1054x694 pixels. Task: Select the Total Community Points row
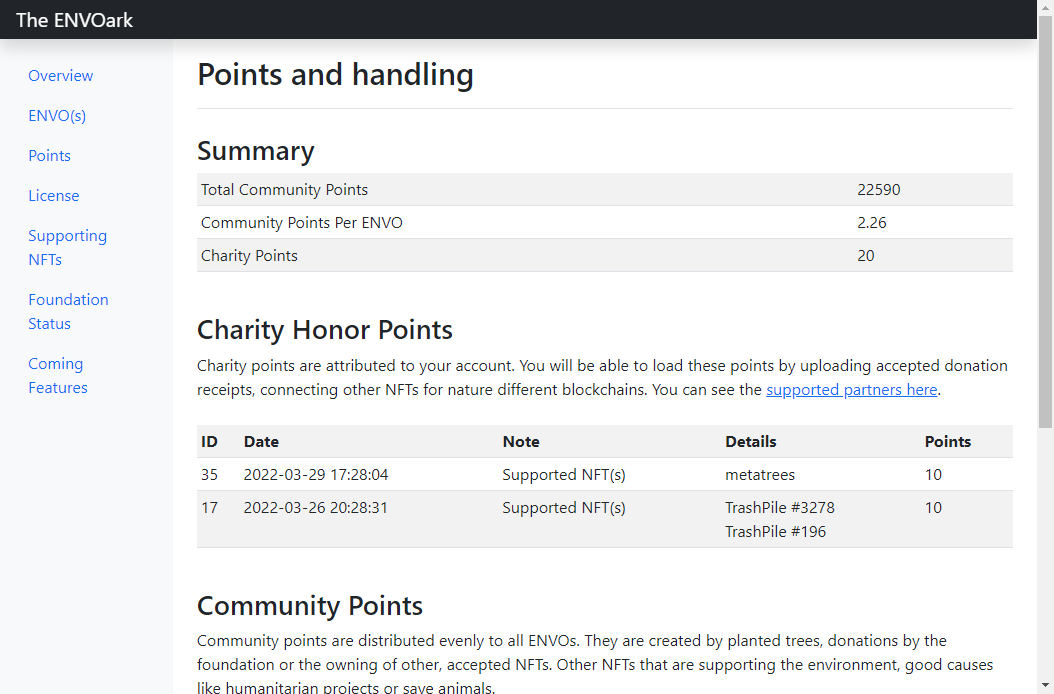point(604,190)
